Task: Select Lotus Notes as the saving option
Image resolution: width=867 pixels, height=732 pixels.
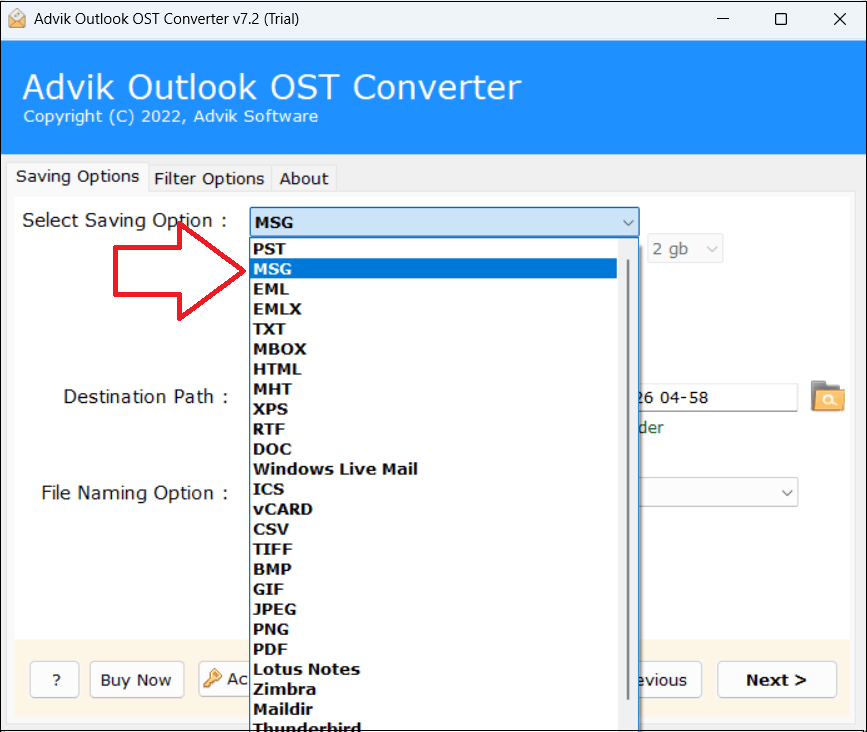Action: pyautogui.click(x=306, y=669)
